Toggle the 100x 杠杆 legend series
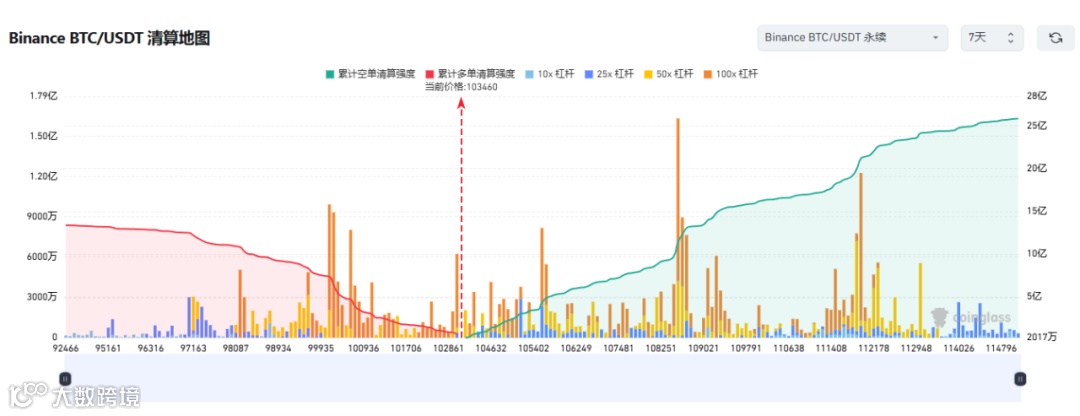This screenshot has width=1080, height=416. tap(730, 74)
